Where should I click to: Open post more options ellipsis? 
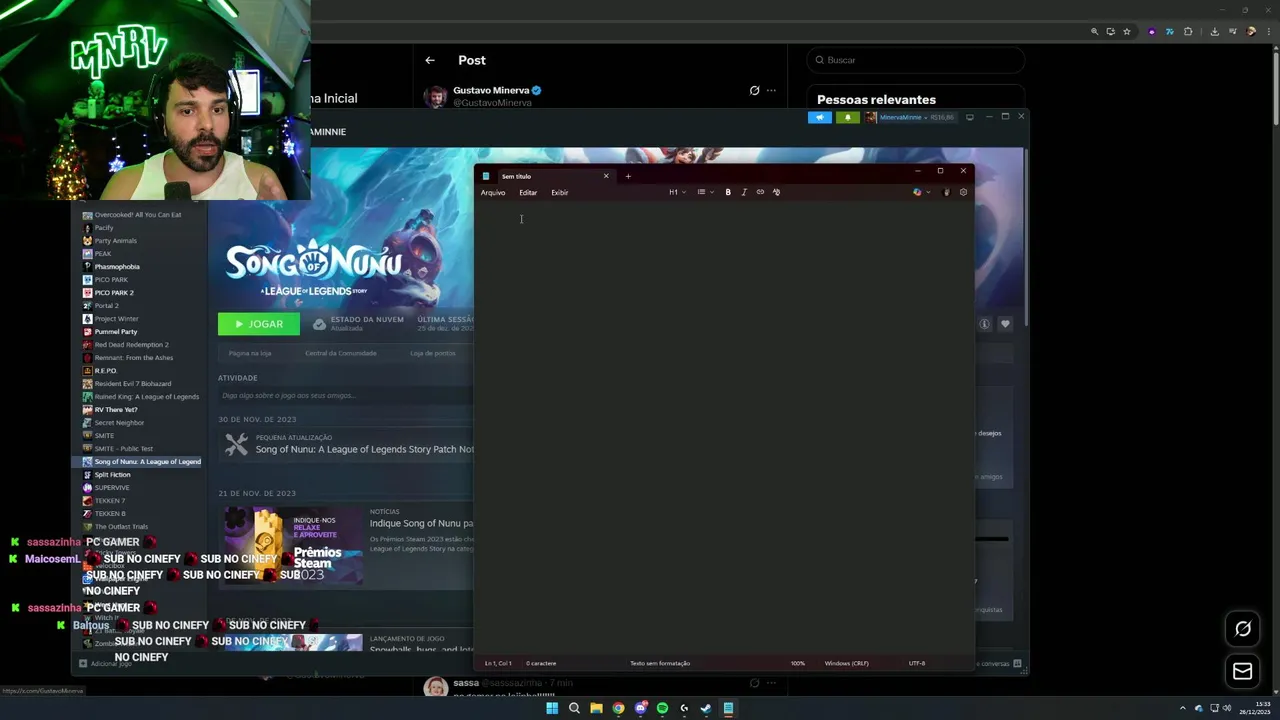click(771, 90)
